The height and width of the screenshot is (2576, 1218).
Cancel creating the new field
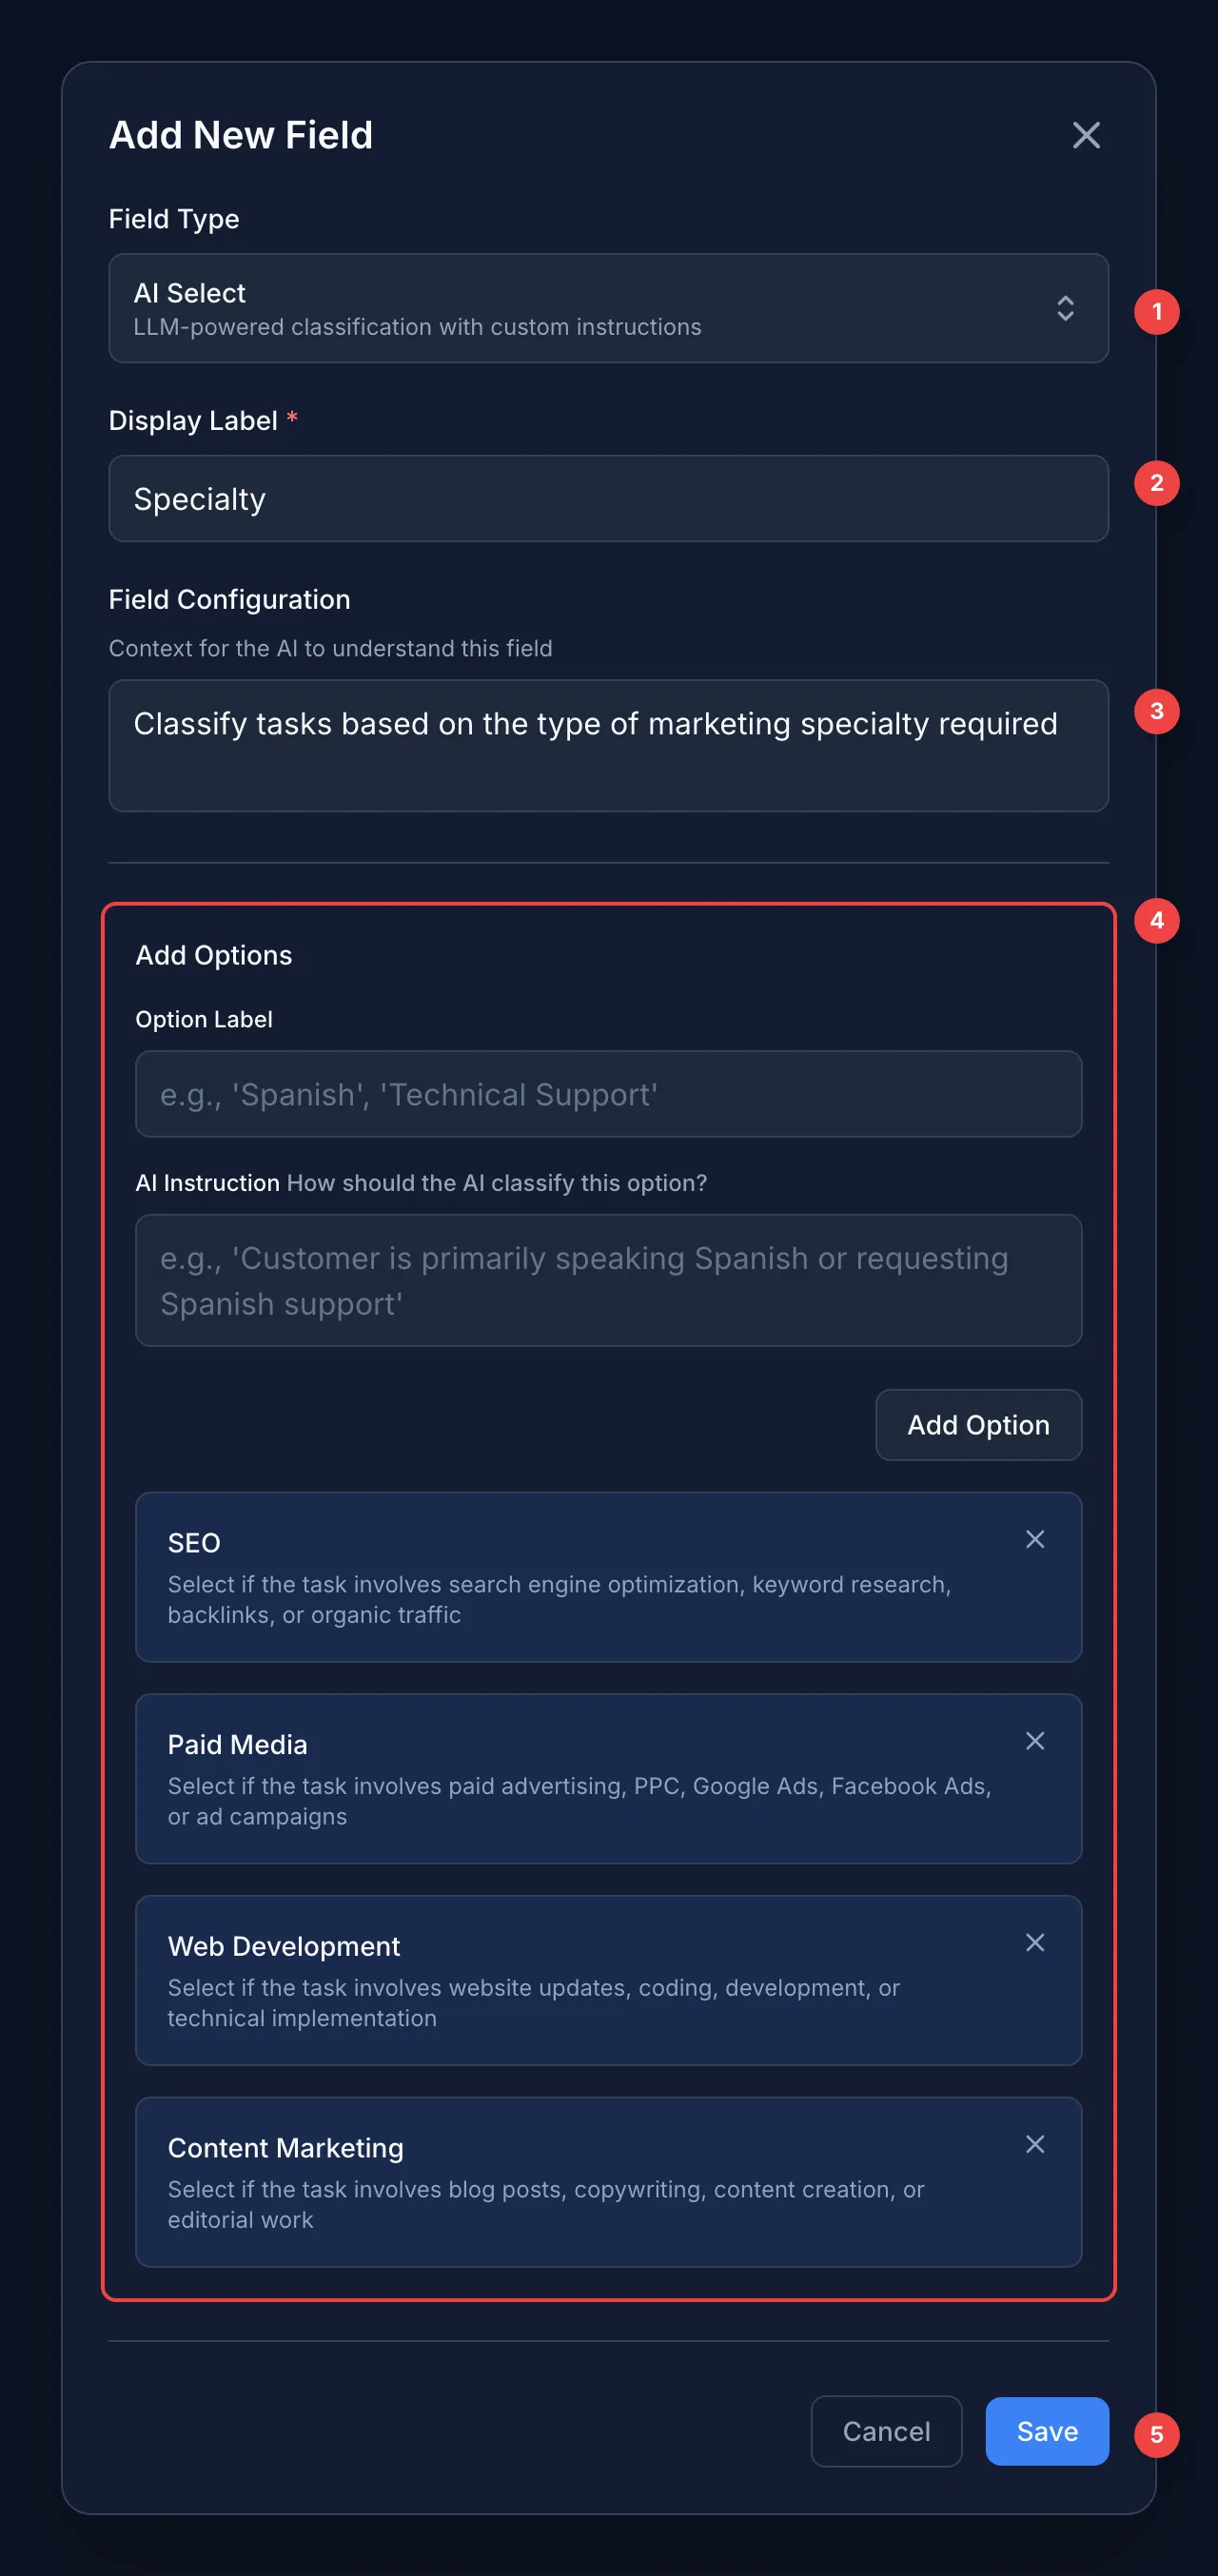886,2432
